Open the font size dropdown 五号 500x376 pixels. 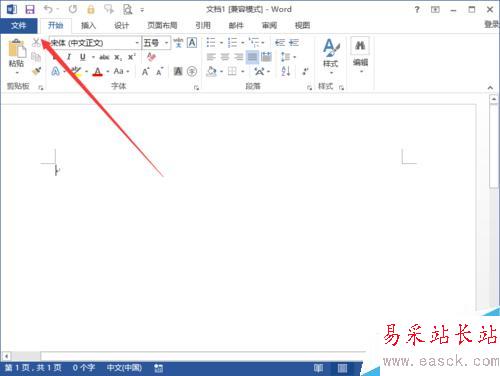[166, 43]
